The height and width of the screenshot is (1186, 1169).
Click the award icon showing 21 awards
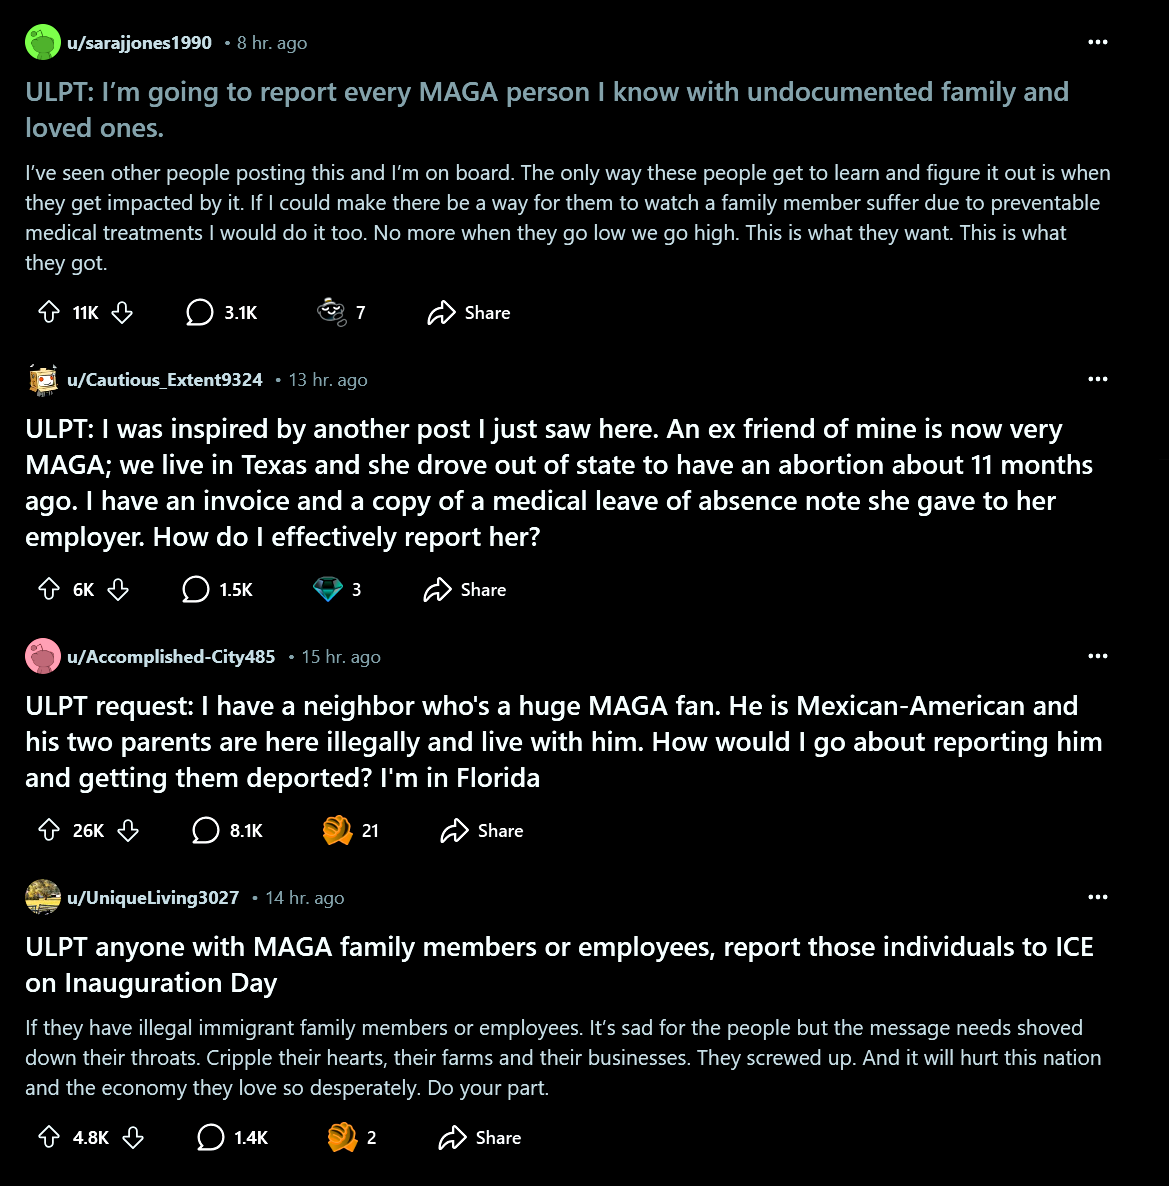click(338, 830)
